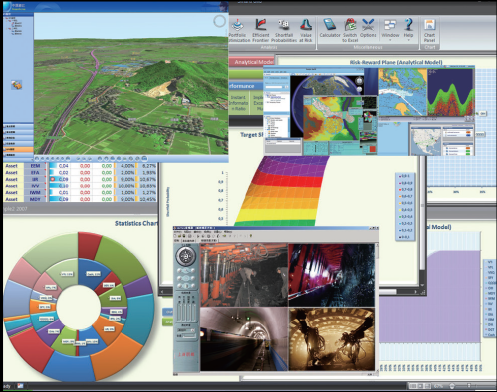Image resolution: width=497 pixels, height=392 pixels.
Task: Select the tunnel camera feed thumbnail
Action: [244, 339]
